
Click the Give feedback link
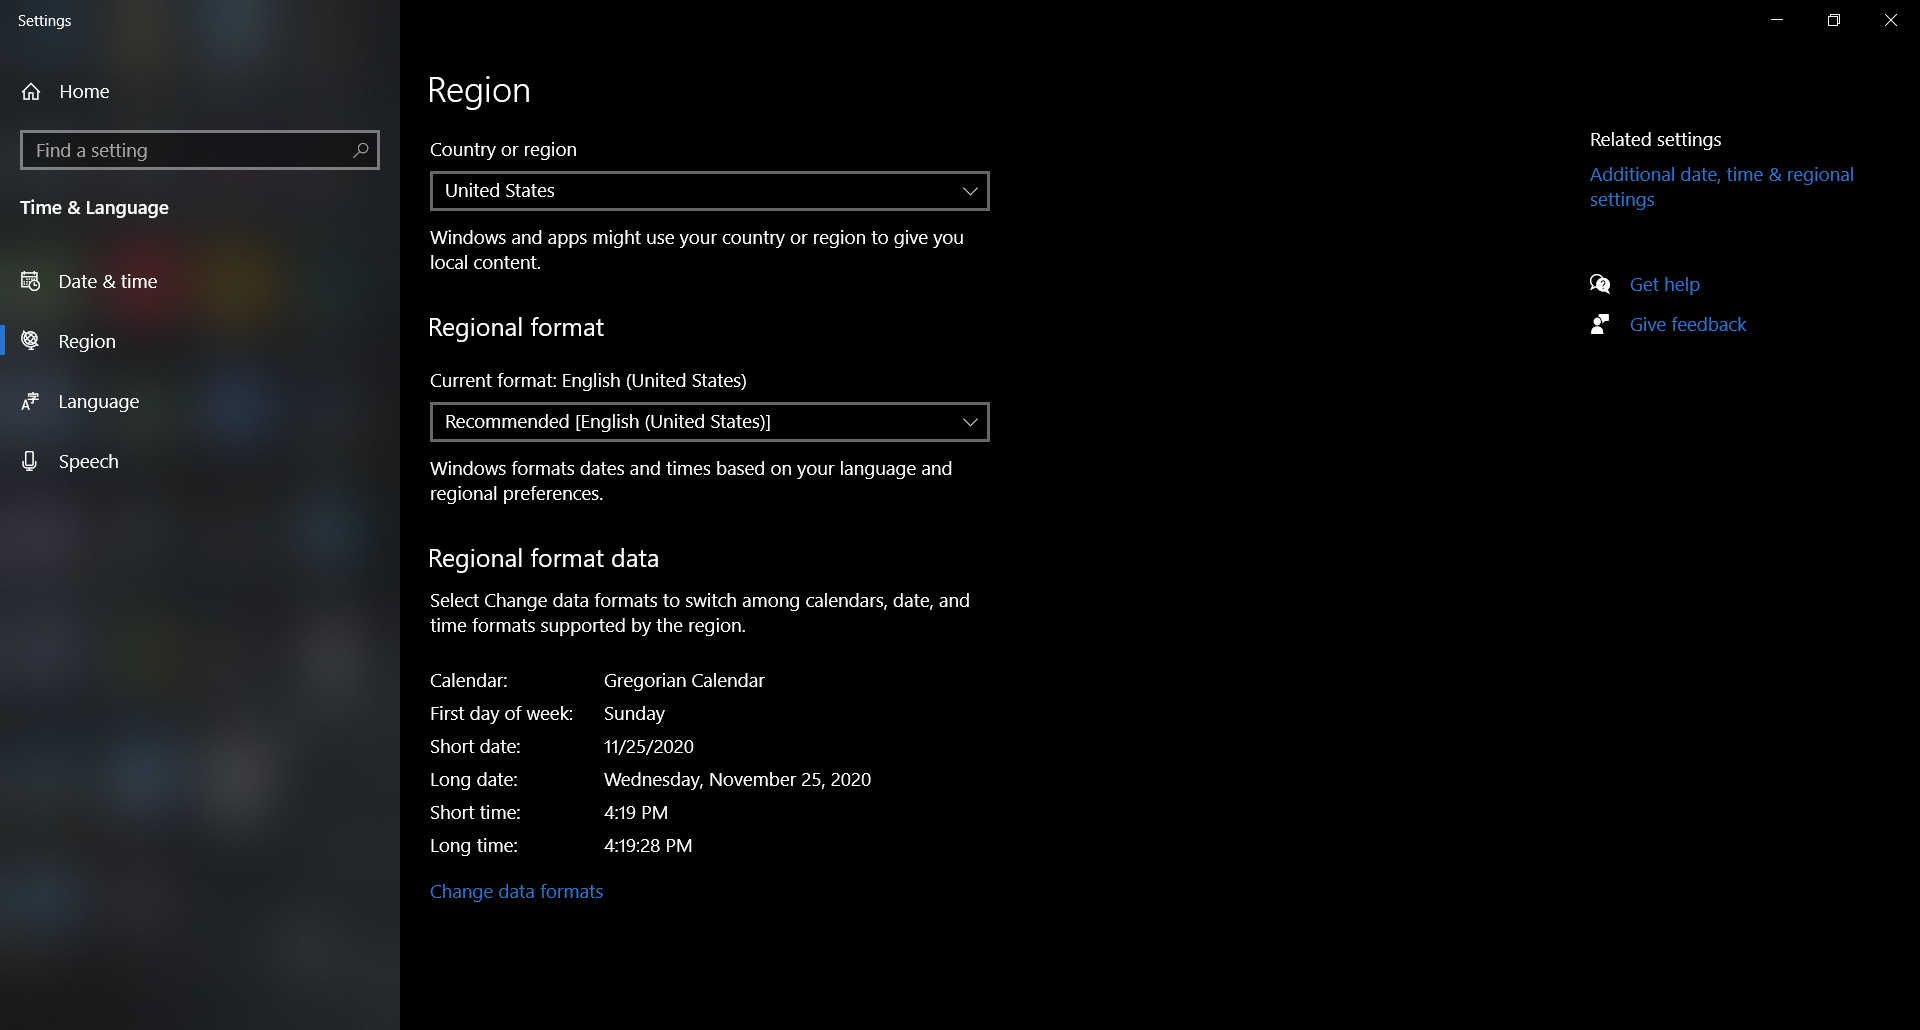[x=1687, y=324]
